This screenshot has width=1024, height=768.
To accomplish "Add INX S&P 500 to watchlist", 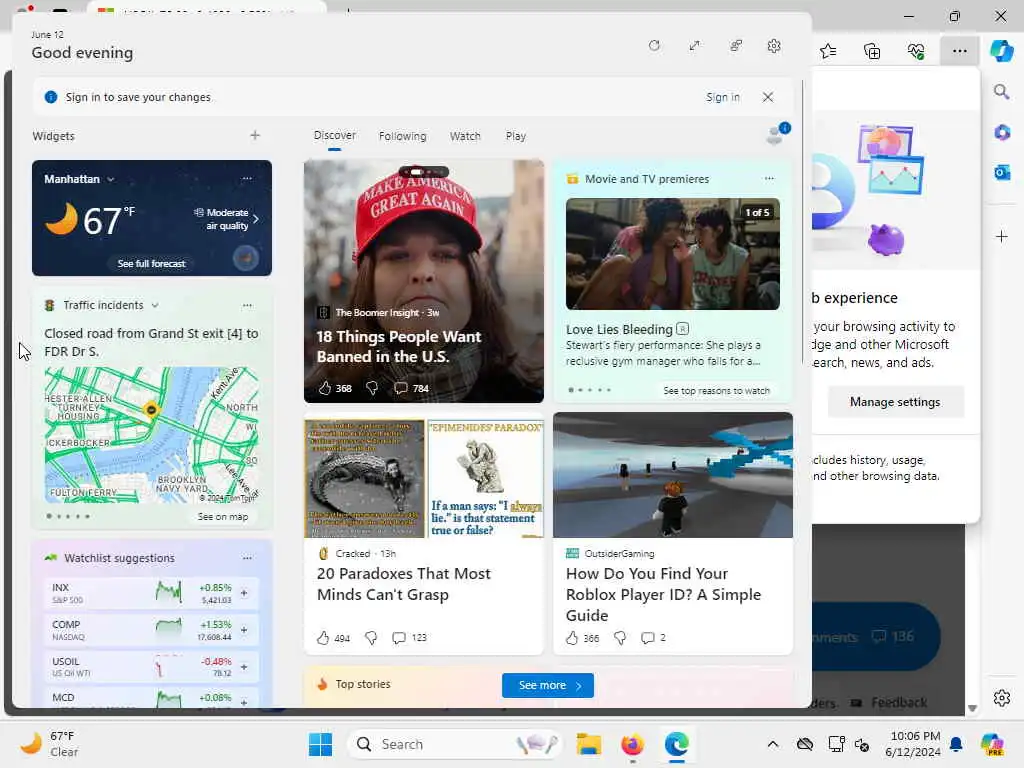I will click(244, 593).
